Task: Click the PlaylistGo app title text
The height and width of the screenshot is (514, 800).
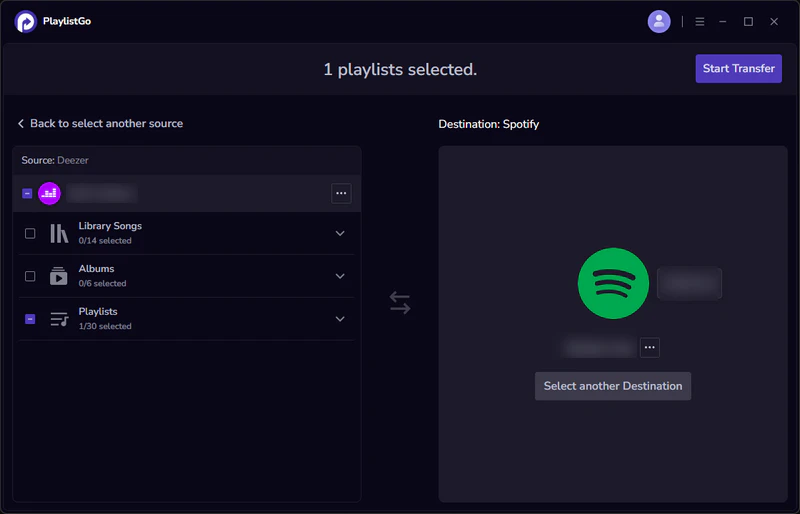Action: 67,21
